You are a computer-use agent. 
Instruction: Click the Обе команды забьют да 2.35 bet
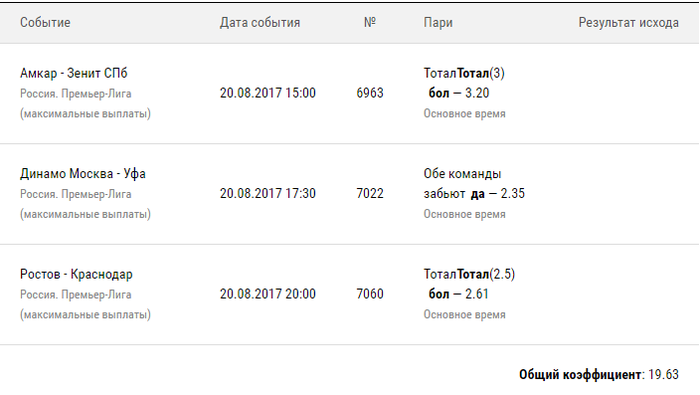[x=474, y=183]
